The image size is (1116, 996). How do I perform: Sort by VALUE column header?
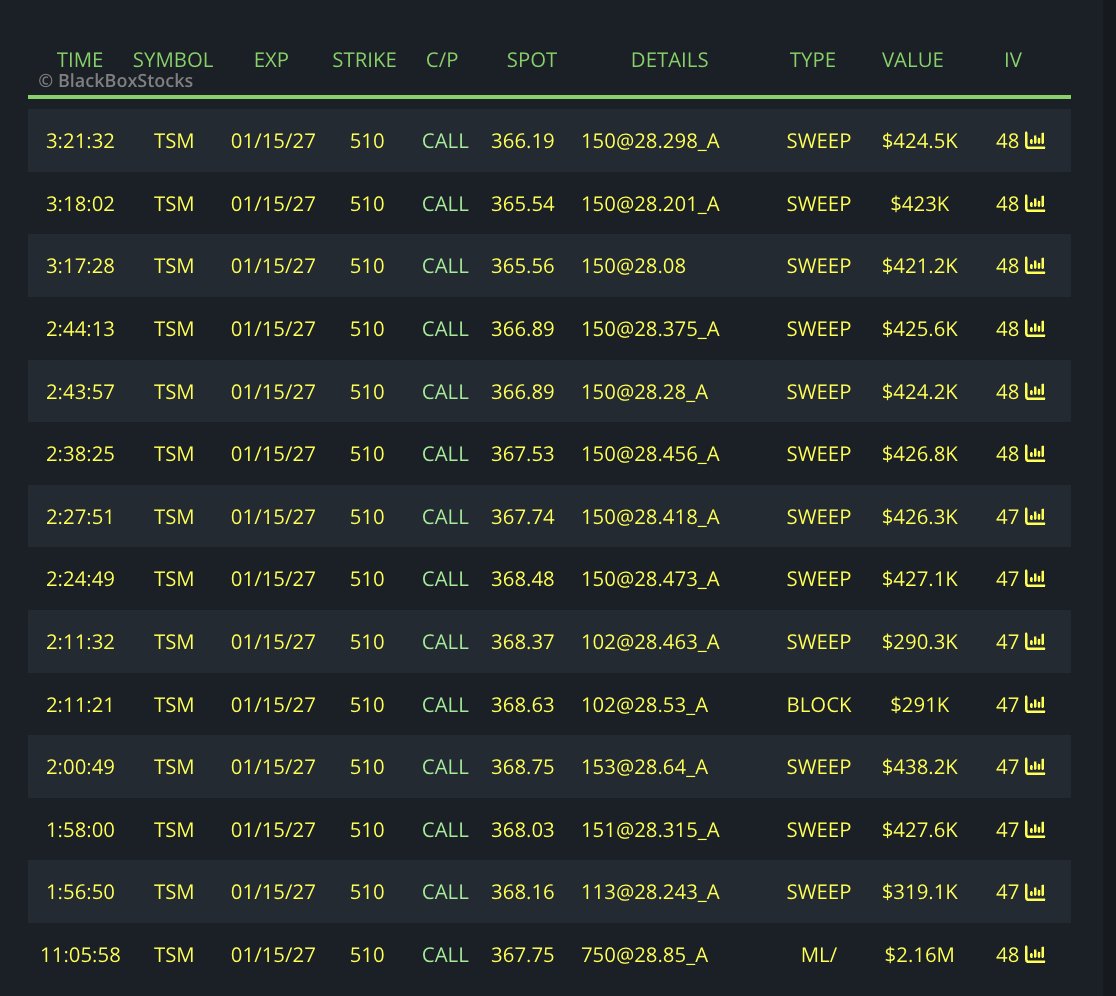coord(912,60)
